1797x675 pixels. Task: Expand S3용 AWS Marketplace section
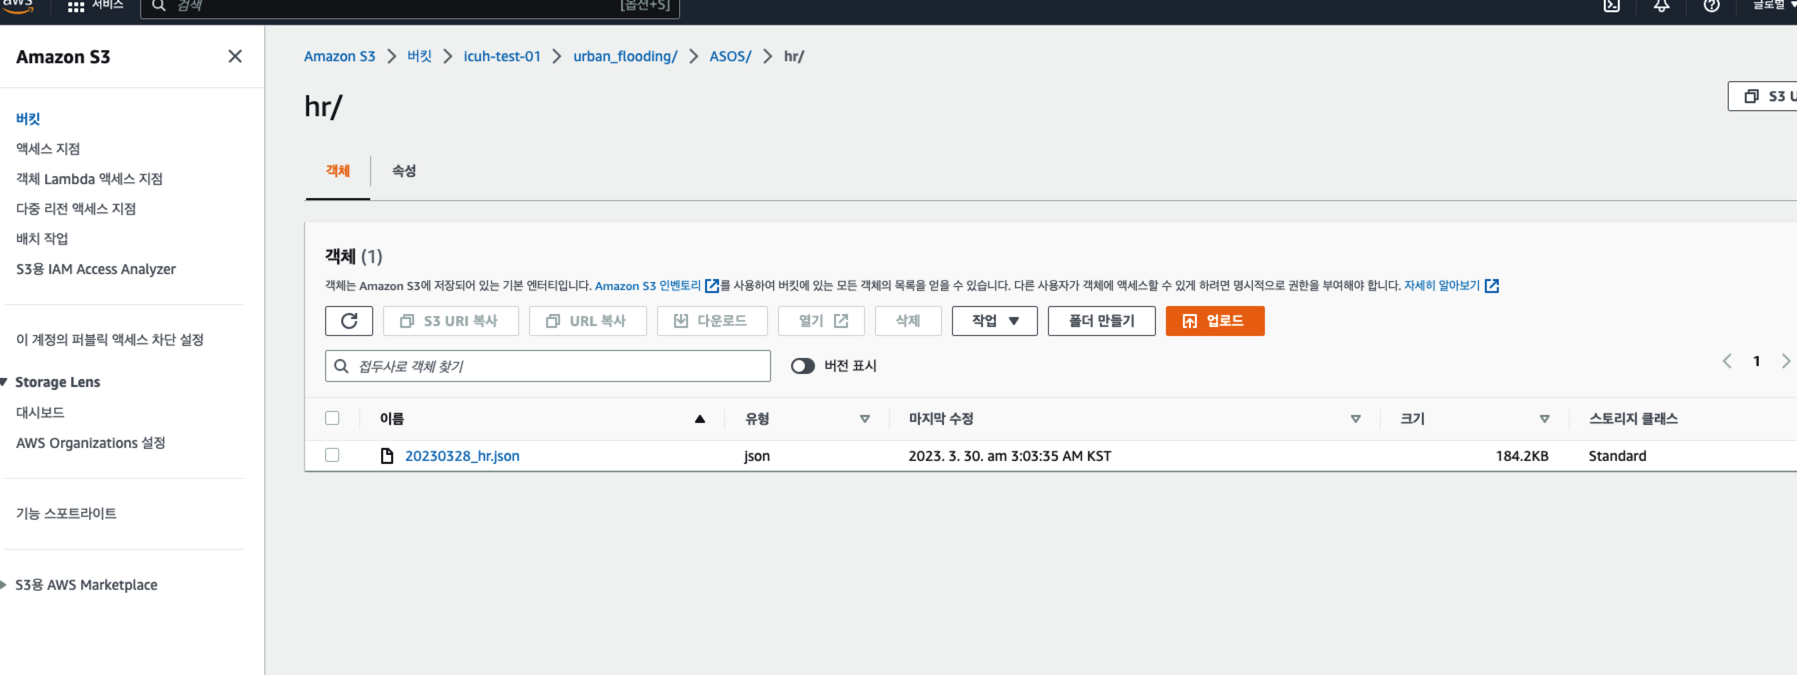(5, 585)
